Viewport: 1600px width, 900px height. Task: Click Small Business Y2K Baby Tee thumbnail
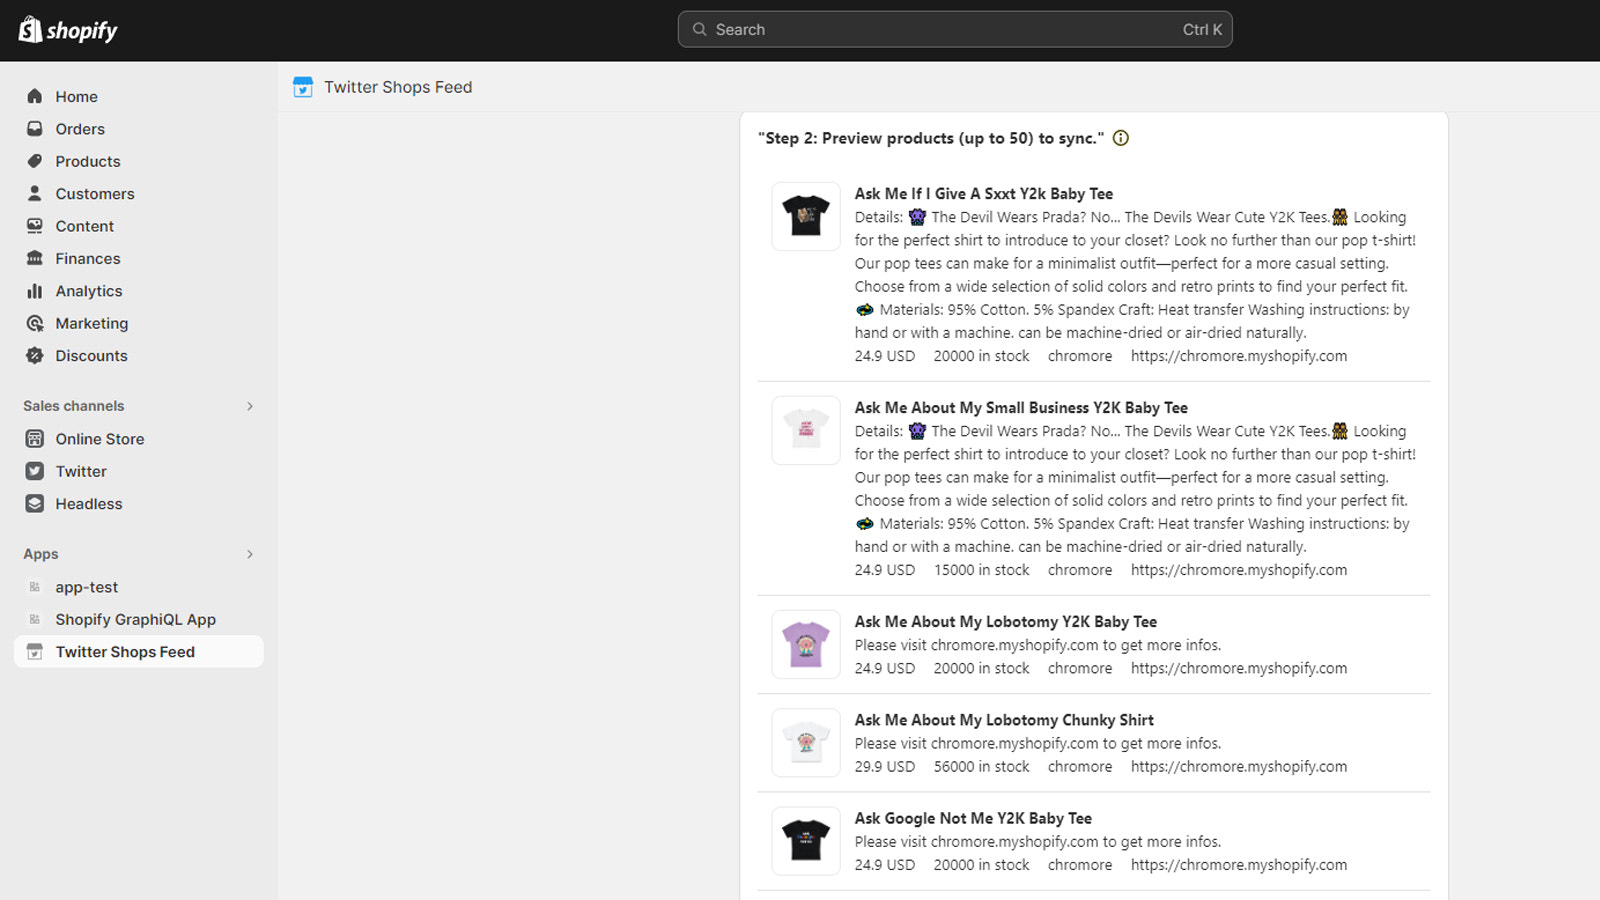click(x=806, y=430)
